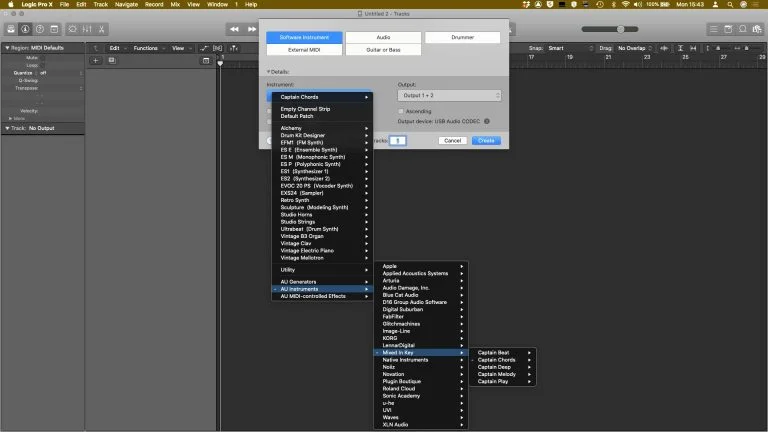Select the External MIDI track type
The image size is (768, 432).
coord(304,50)
